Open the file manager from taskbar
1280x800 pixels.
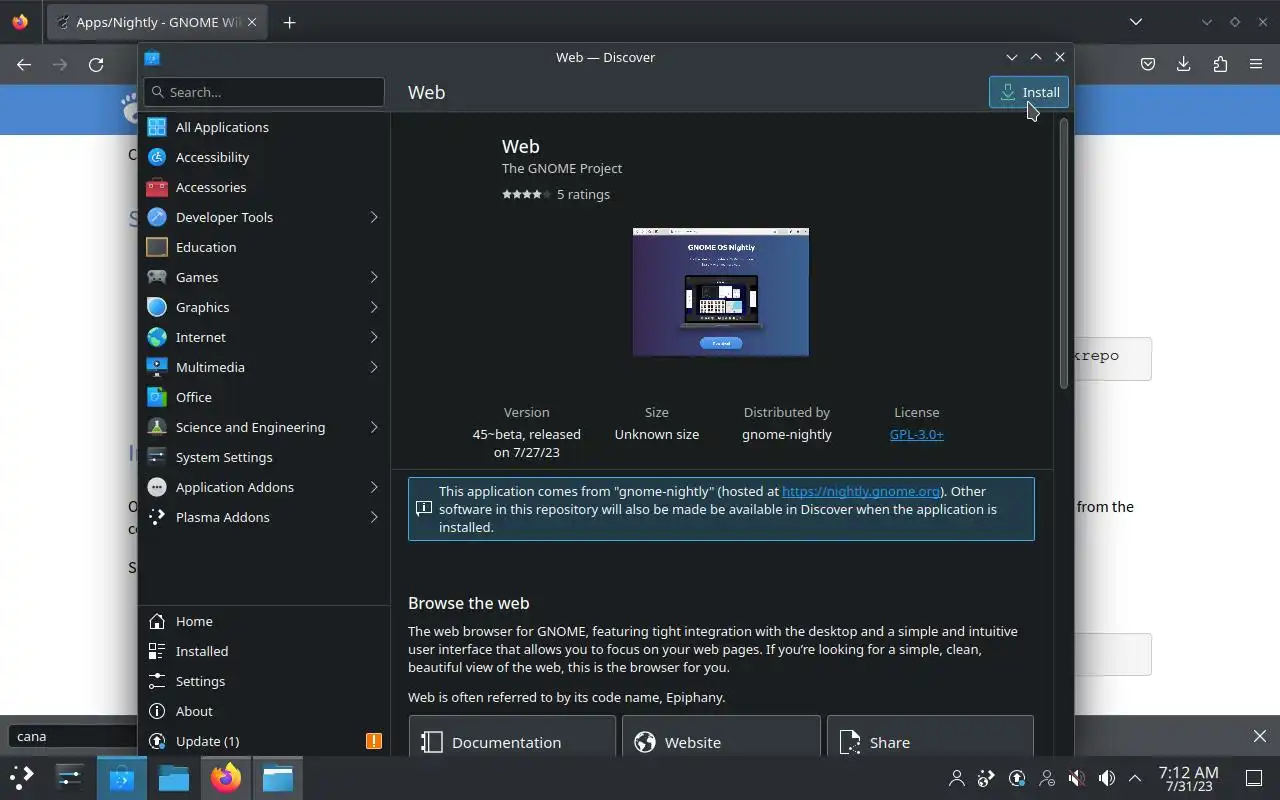point(174,777)
